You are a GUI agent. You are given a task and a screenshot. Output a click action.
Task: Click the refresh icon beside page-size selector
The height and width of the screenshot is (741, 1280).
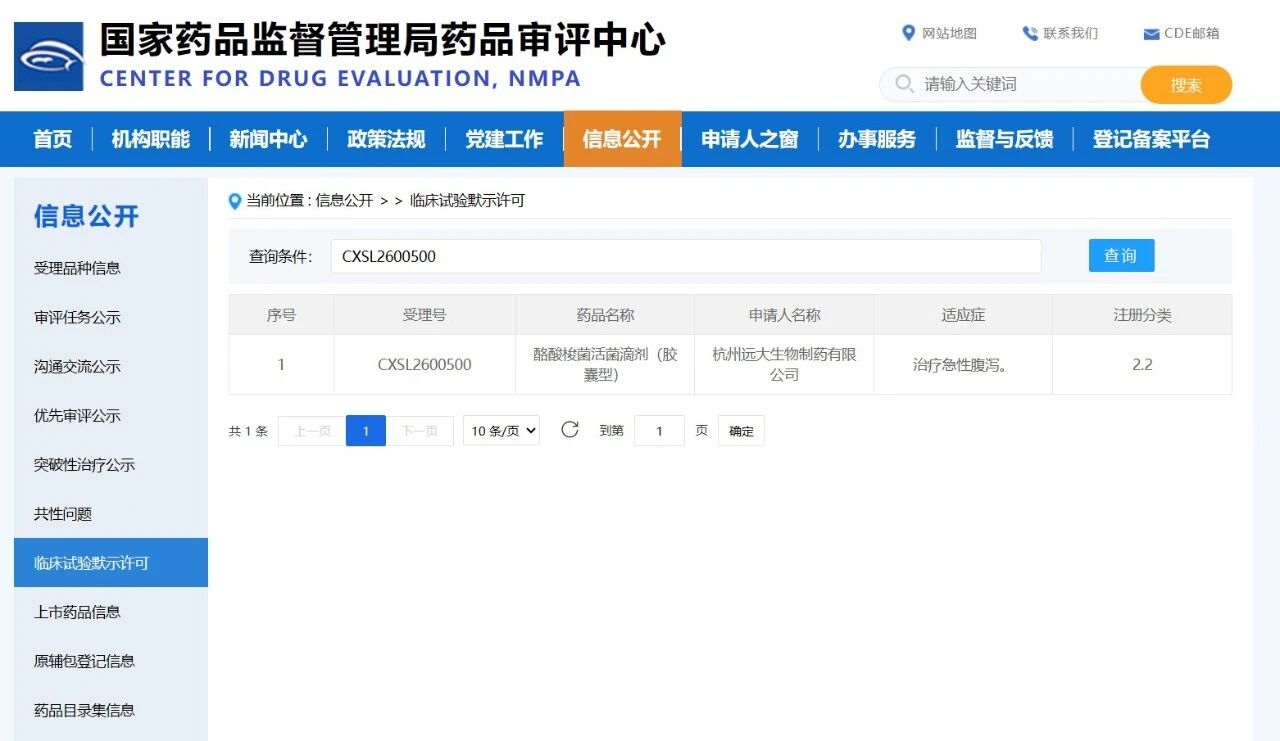tap(570, 430)
